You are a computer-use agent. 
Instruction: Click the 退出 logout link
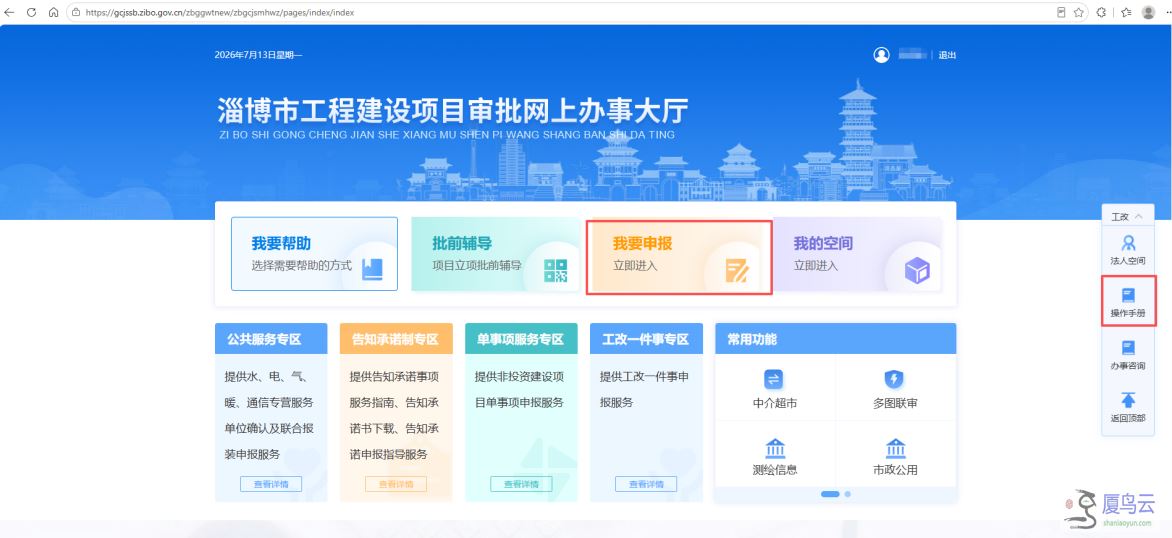point(947,55)
